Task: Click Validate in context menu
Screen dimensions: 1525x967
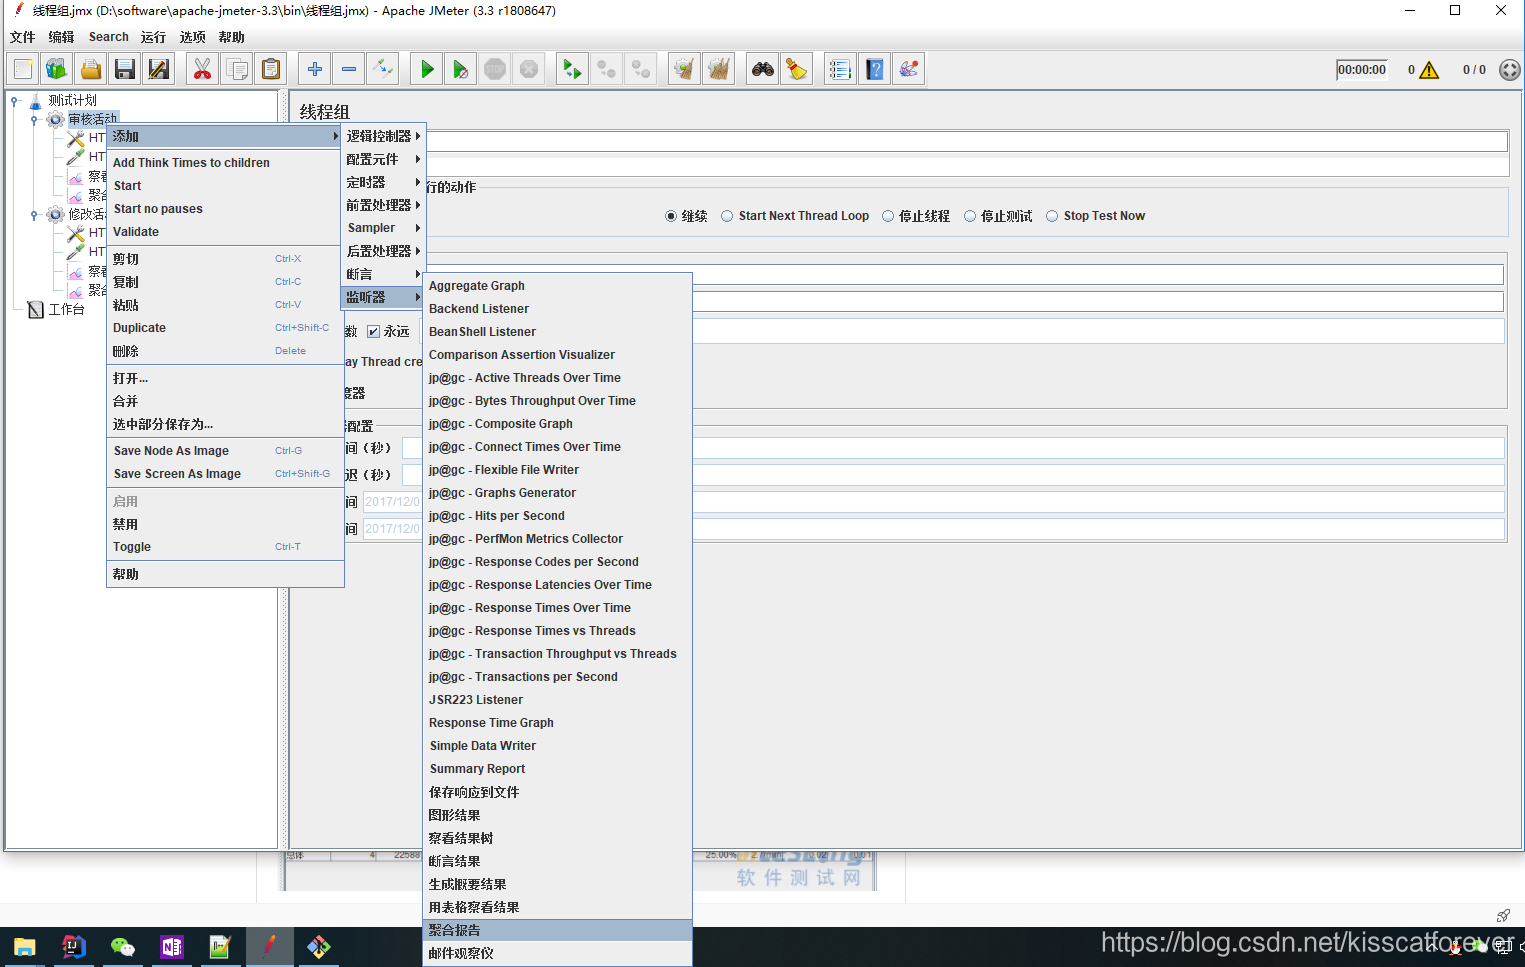Action: click(225, 232)
